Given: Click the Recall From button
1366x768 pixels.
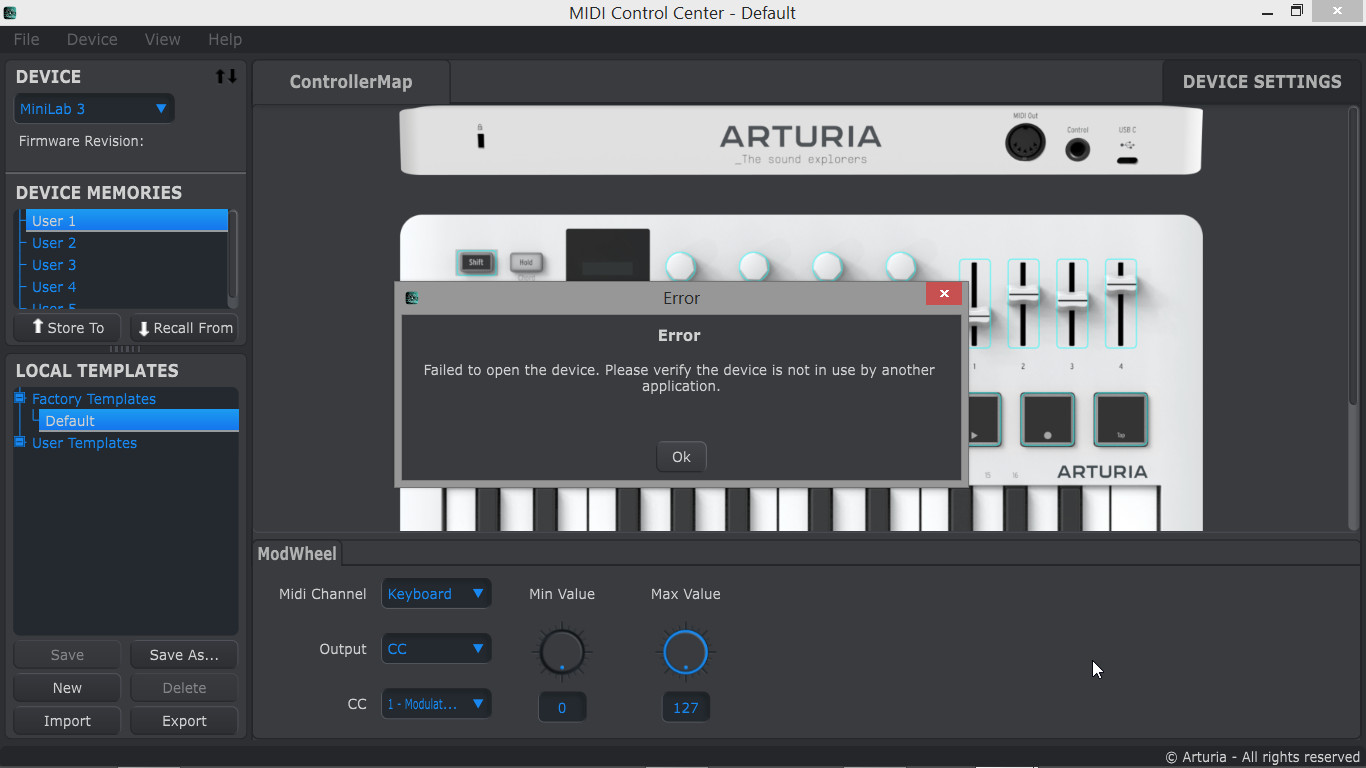Looking at the screenshot, I should (184, 328).
